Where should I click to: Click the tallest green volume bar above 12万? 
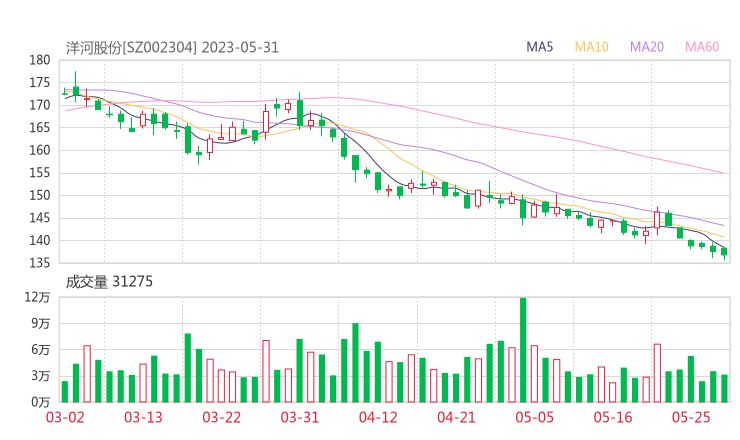pos(523,350)
